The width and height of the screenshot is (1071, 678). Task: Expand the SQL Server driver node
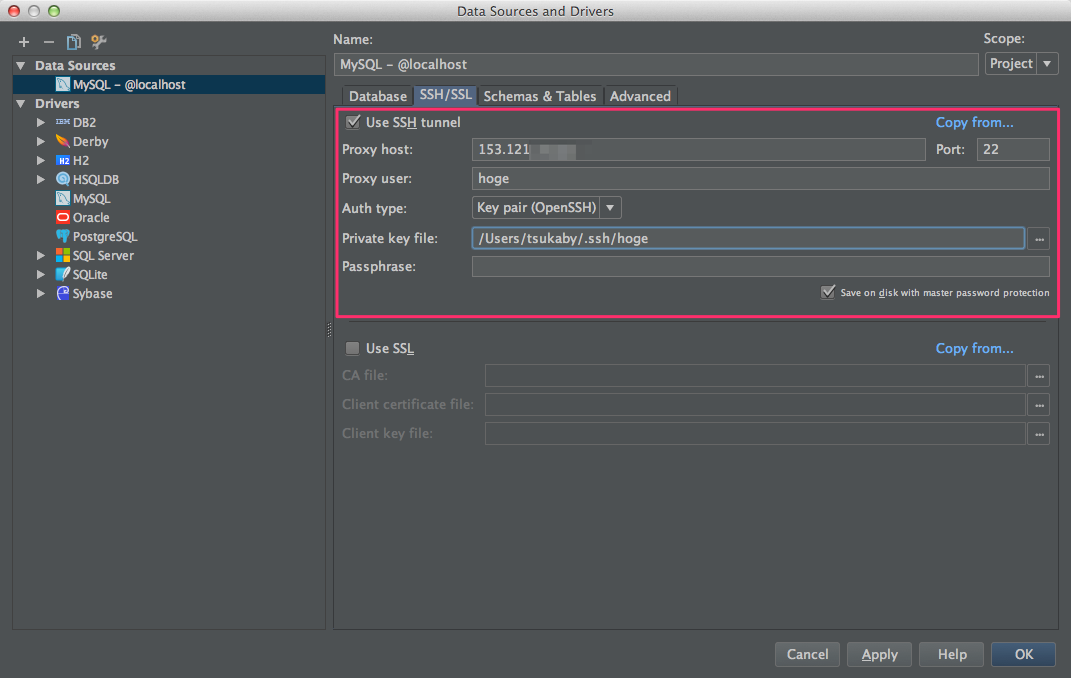(41, 255)
